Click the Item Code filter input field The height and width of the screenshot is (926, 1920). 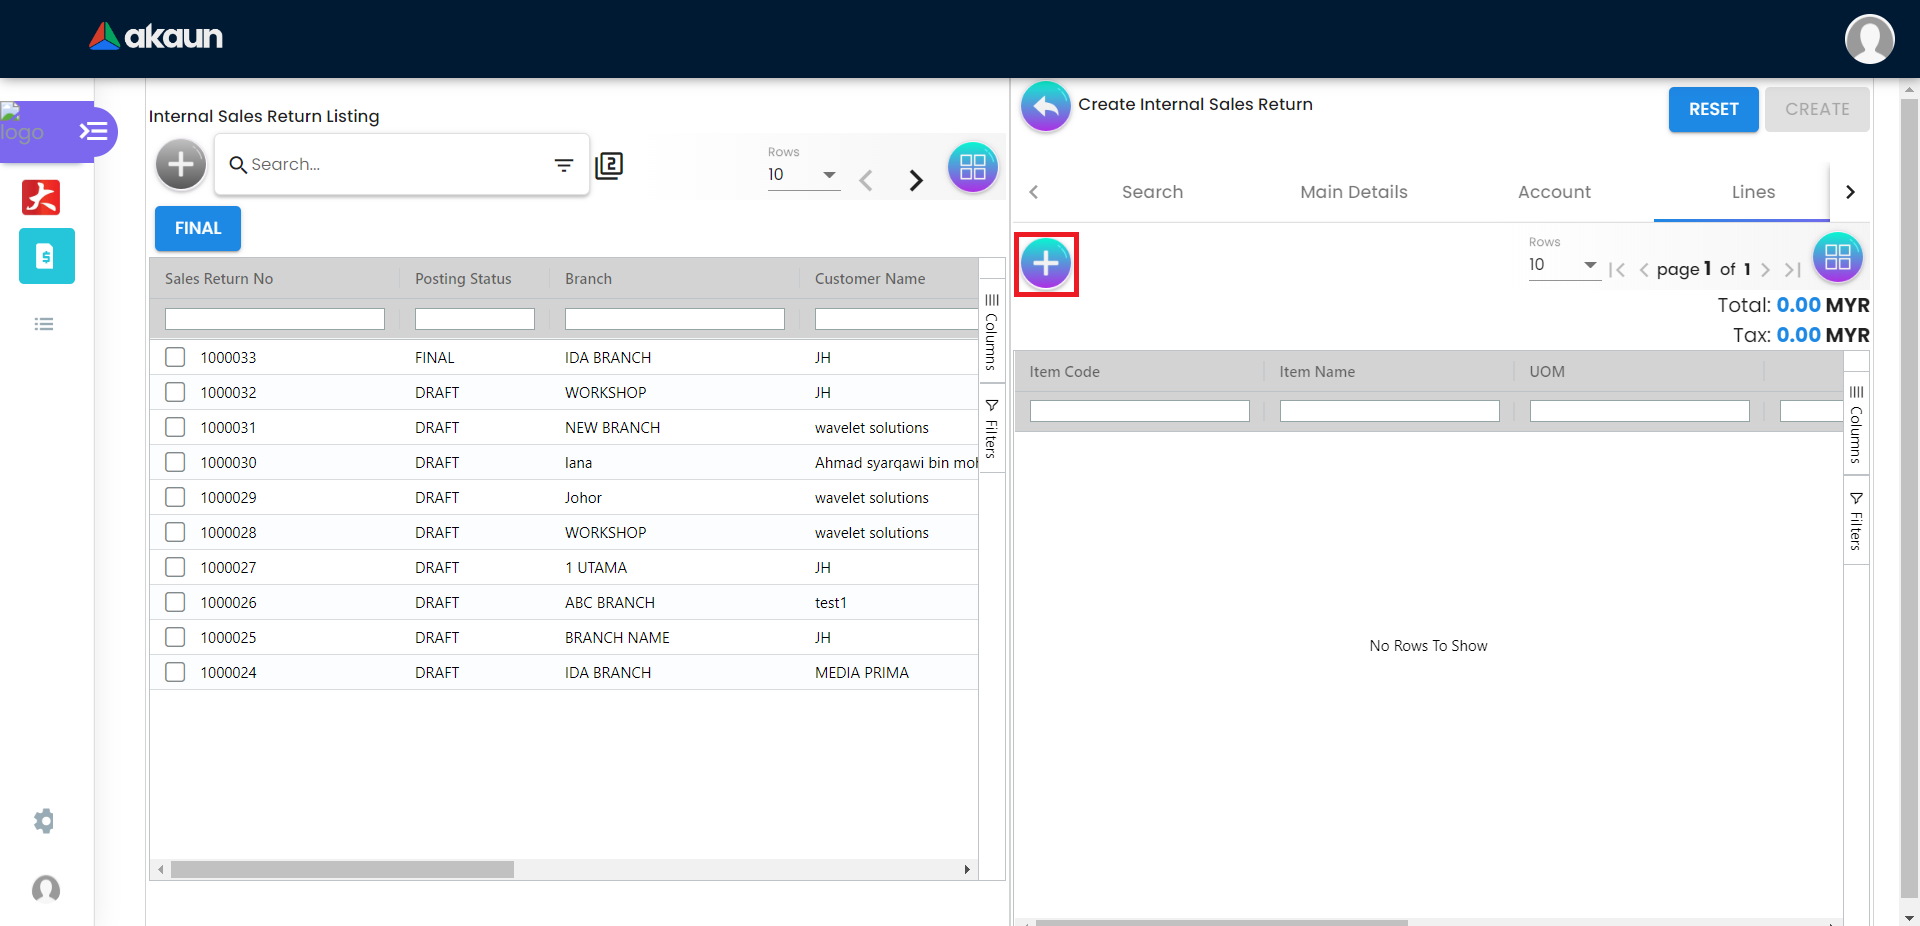(1139, 411)
